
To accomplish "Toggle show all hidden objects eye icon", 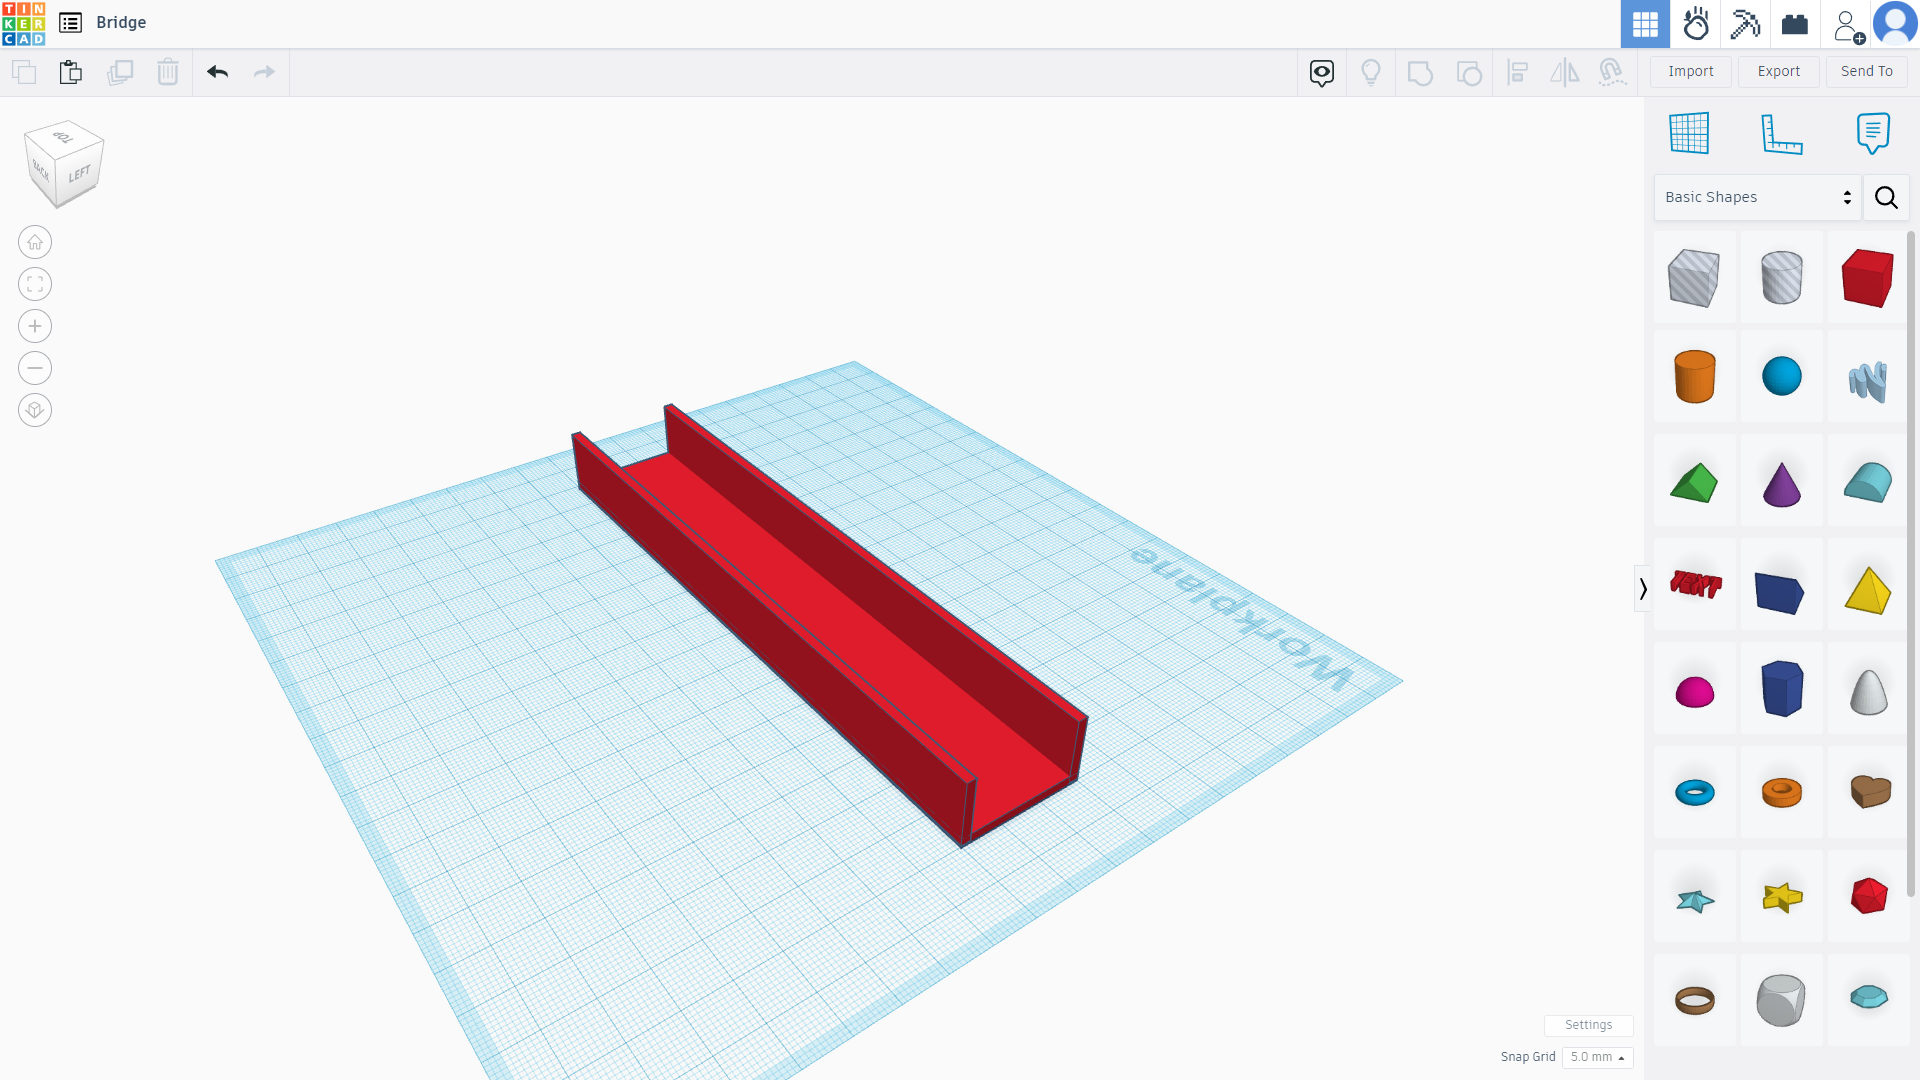I will (x=1322, y=72).
